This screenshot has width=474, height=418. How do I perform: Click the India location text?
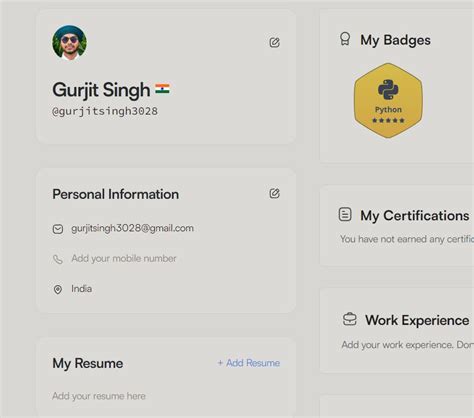click(x=82, y=289)
